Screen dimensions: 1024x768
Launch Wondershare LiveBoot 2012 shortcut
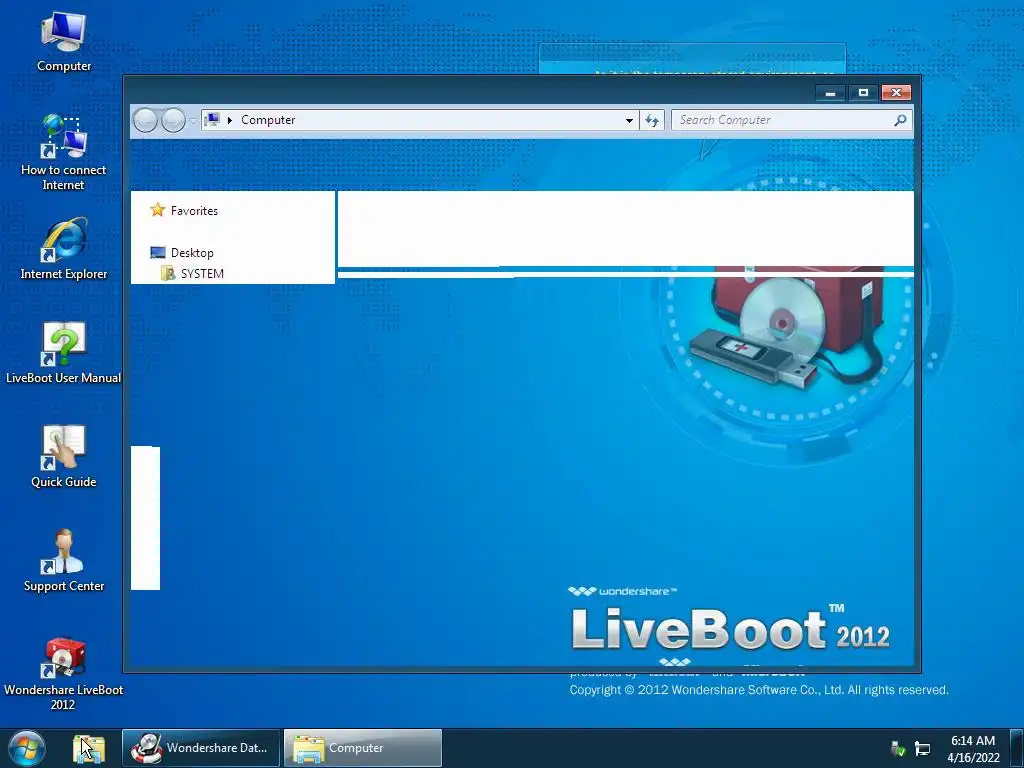(63, 673)
